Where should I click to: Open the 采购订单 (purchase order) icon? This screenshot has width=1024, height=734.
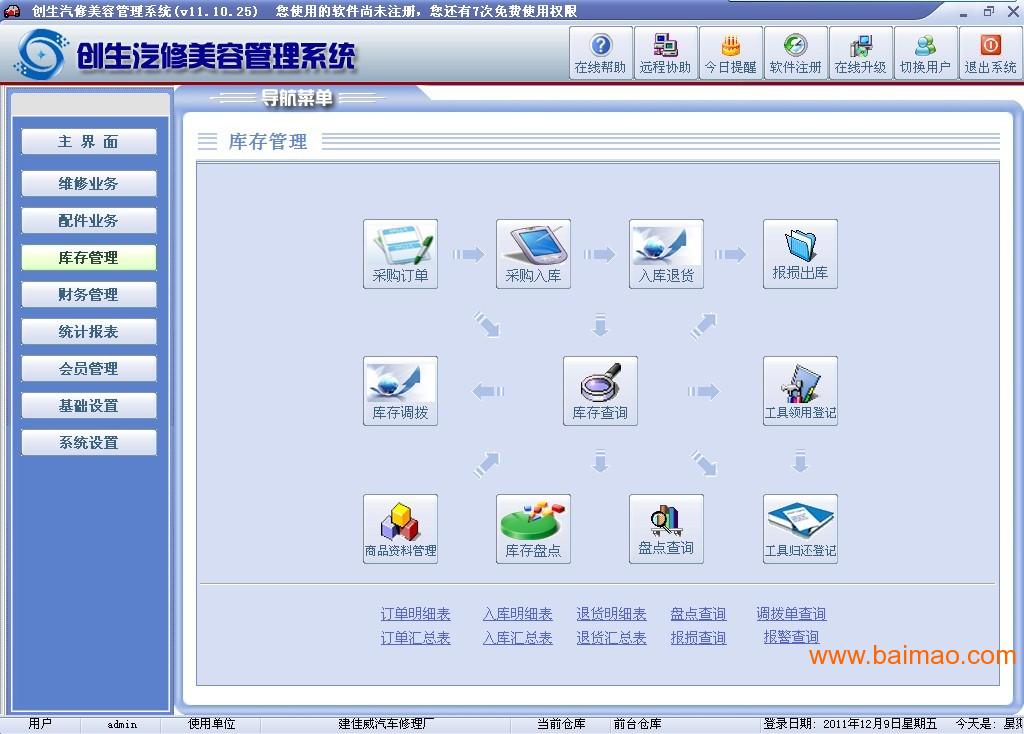(400, 253)
